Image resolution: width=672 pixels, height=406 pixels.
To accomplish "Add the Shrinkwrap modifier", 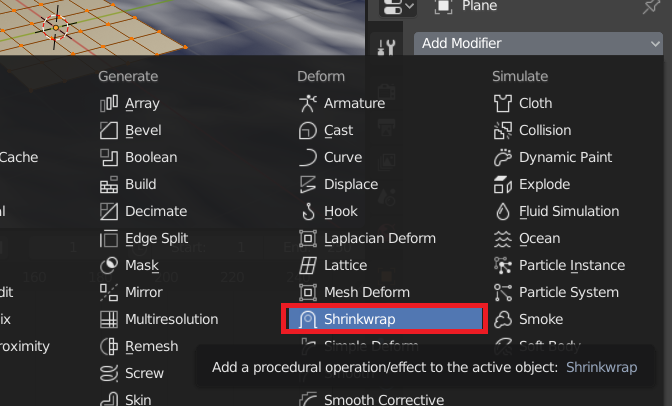I will [x=384, y=319].
